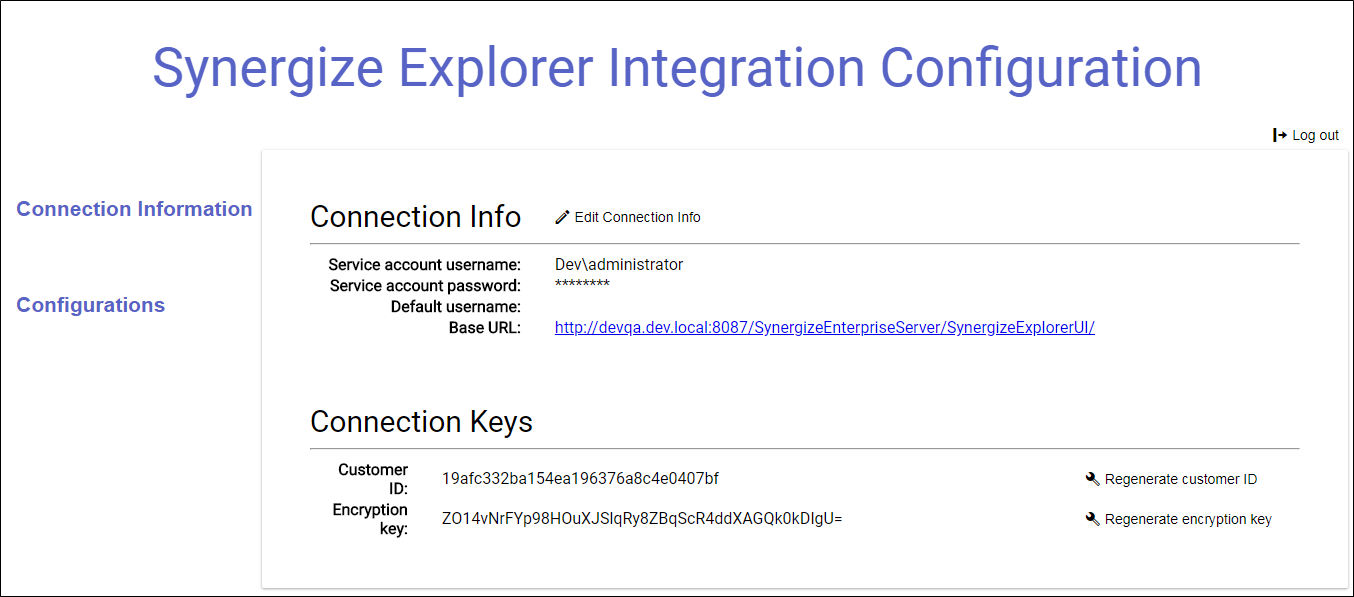This screenshot has width=1354, height=597.
Task: Click the Default username label
Action: [x=456, y=307]
